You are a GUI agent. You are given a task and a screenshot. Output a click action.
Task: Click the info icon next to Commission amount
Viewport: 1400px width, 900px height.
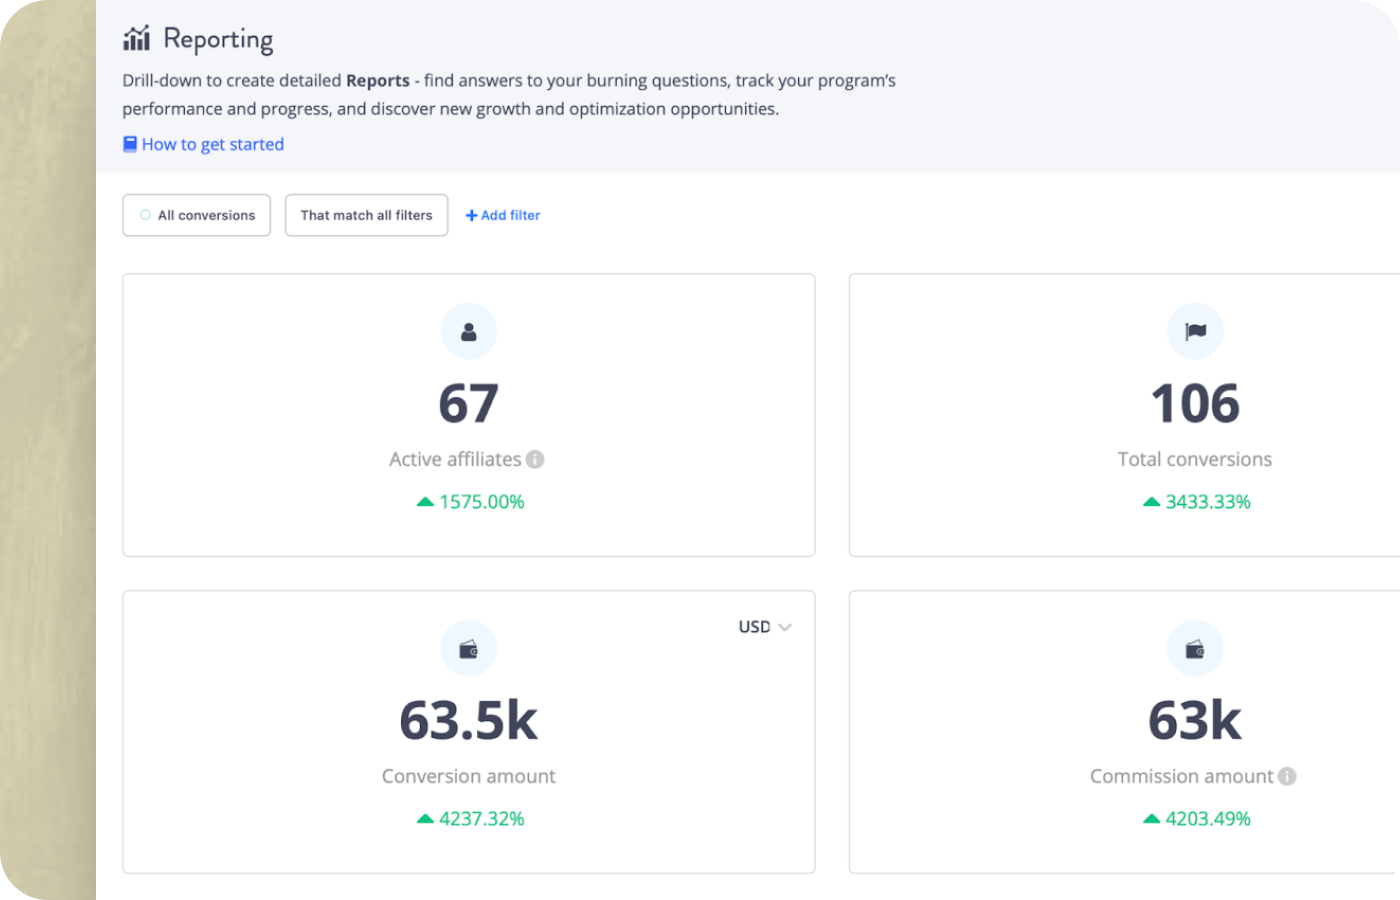1287,776
